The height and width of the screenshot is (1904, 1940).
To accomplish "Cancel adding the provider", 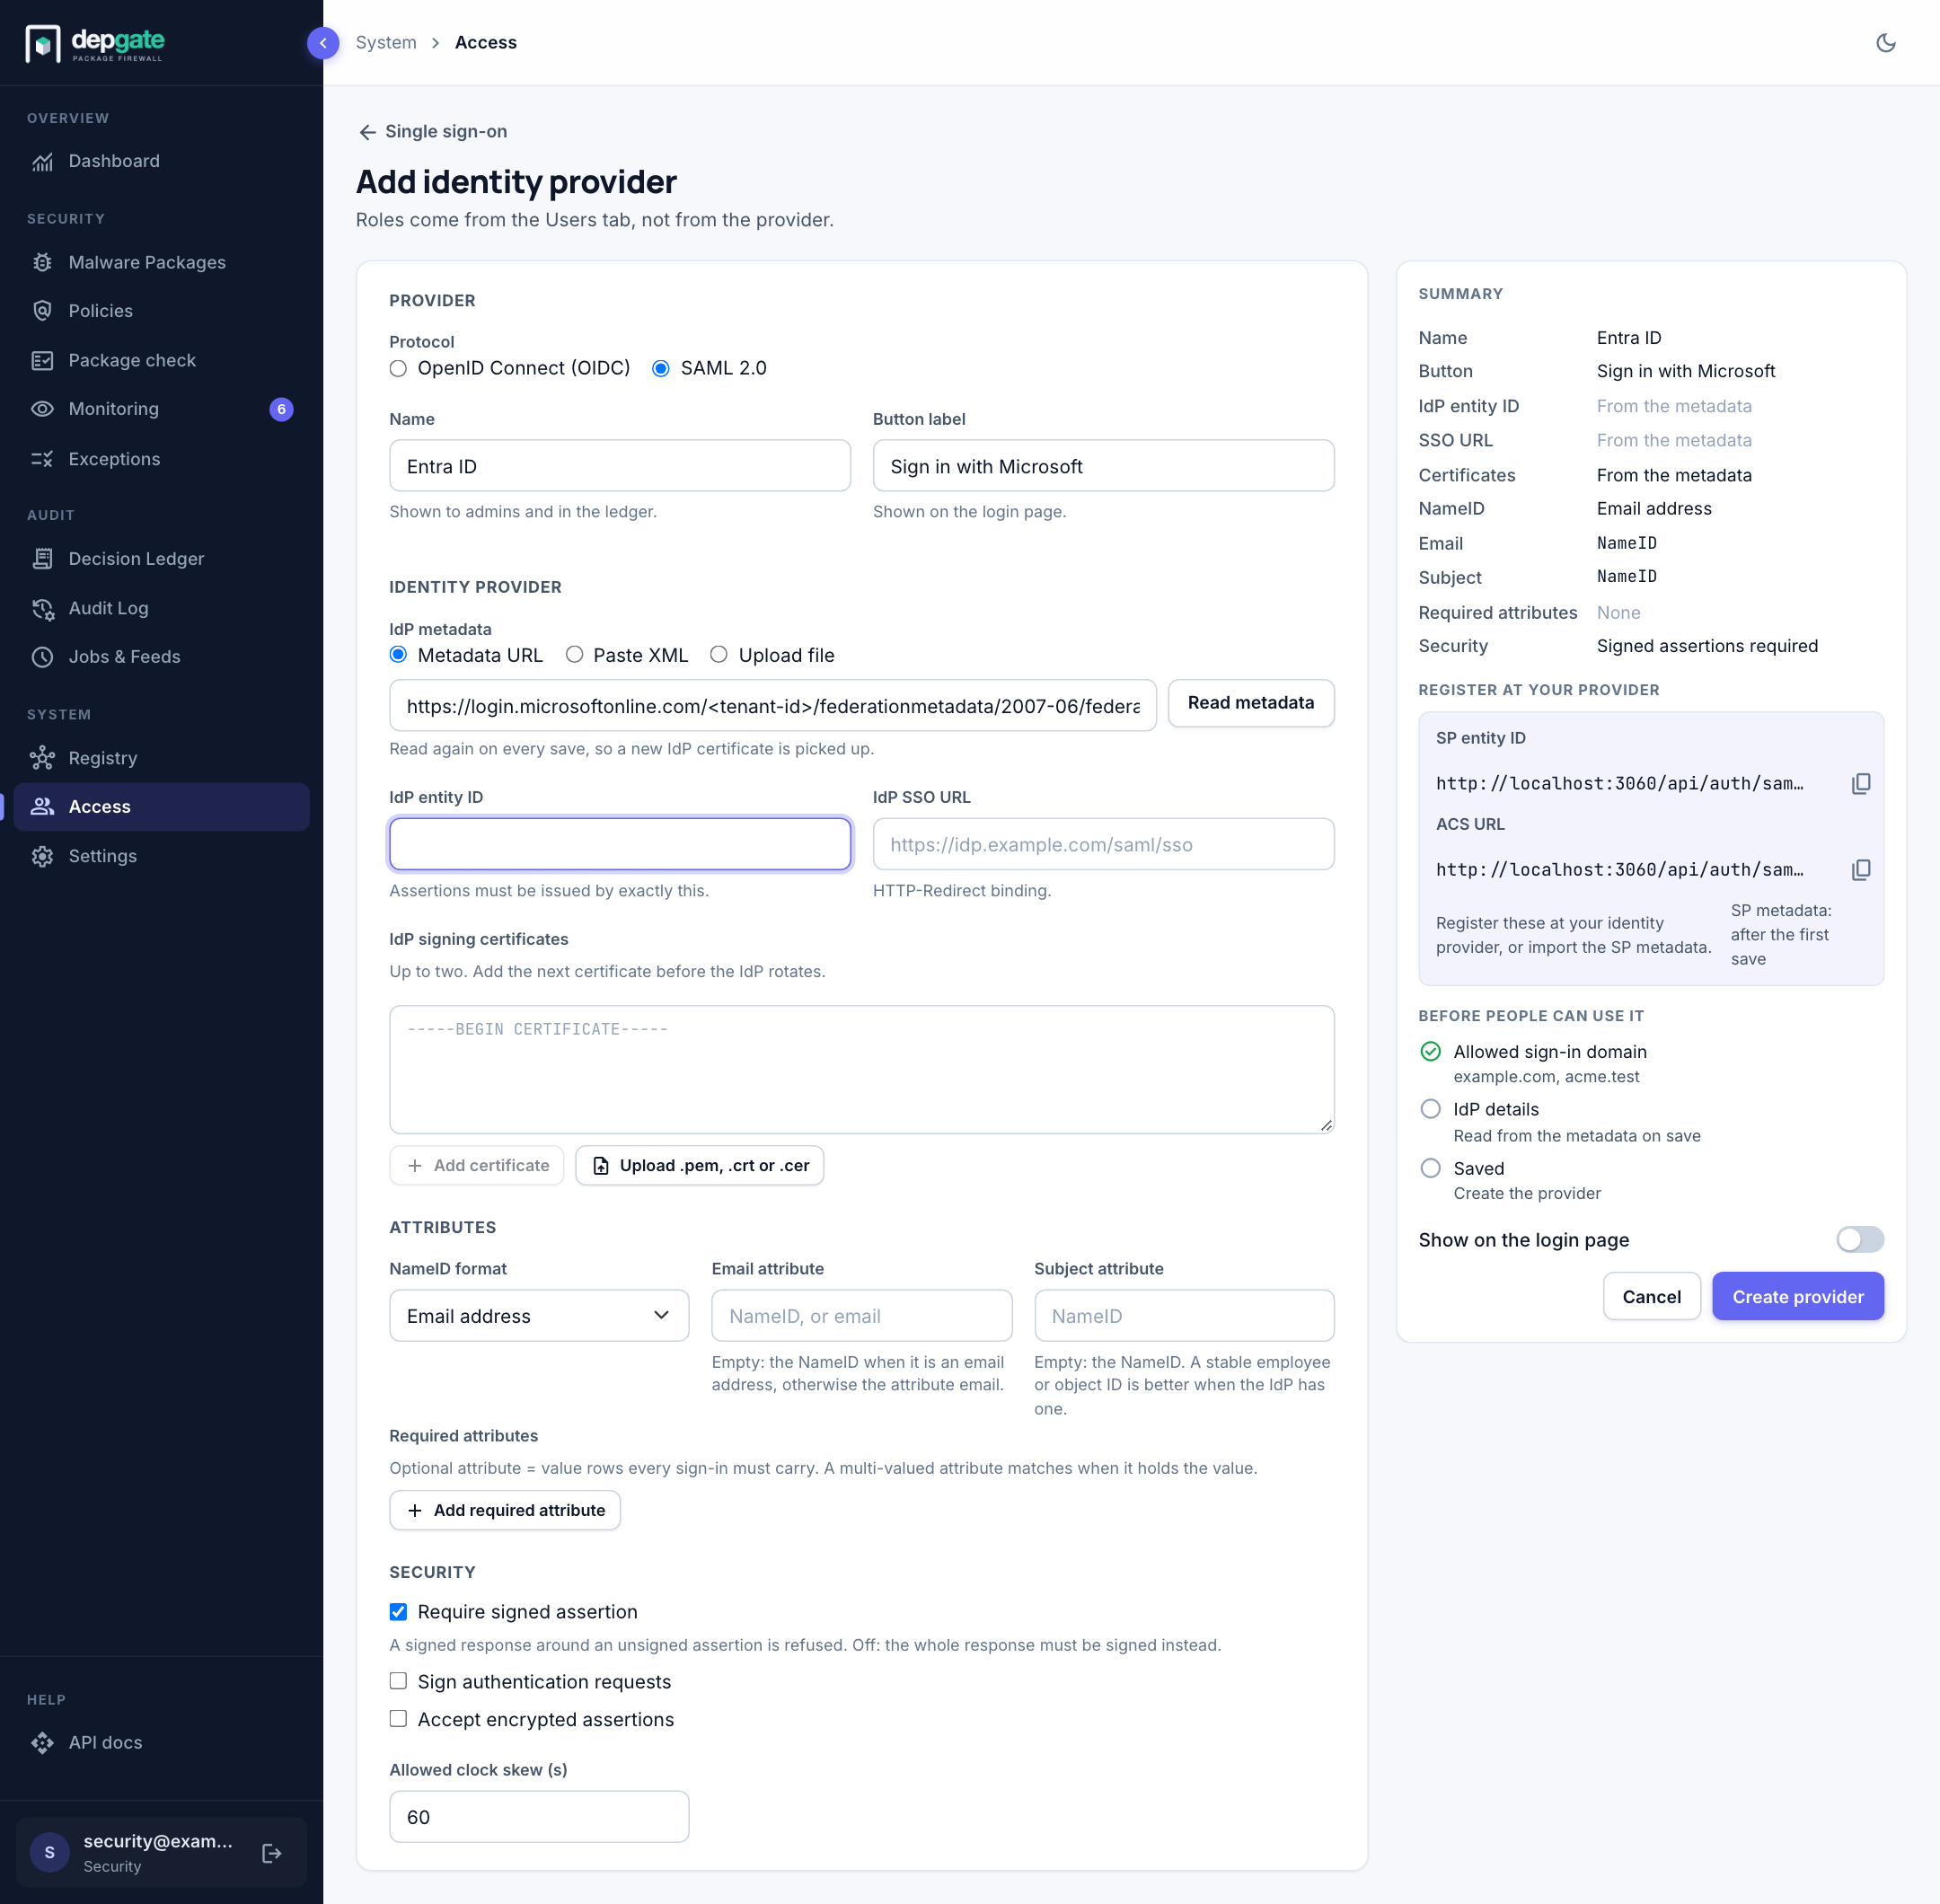I will (1651, 1297).
